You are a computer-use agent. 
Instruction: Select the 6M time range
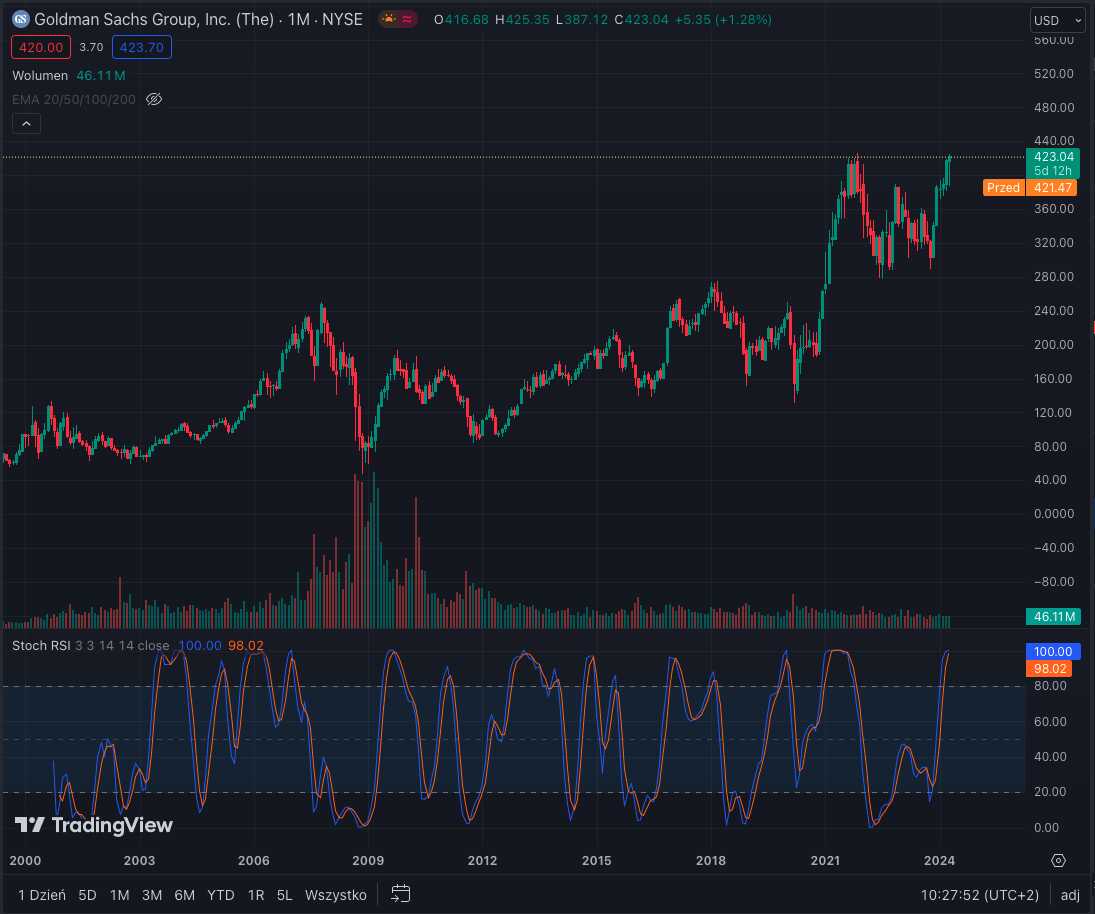coord(184,894)
